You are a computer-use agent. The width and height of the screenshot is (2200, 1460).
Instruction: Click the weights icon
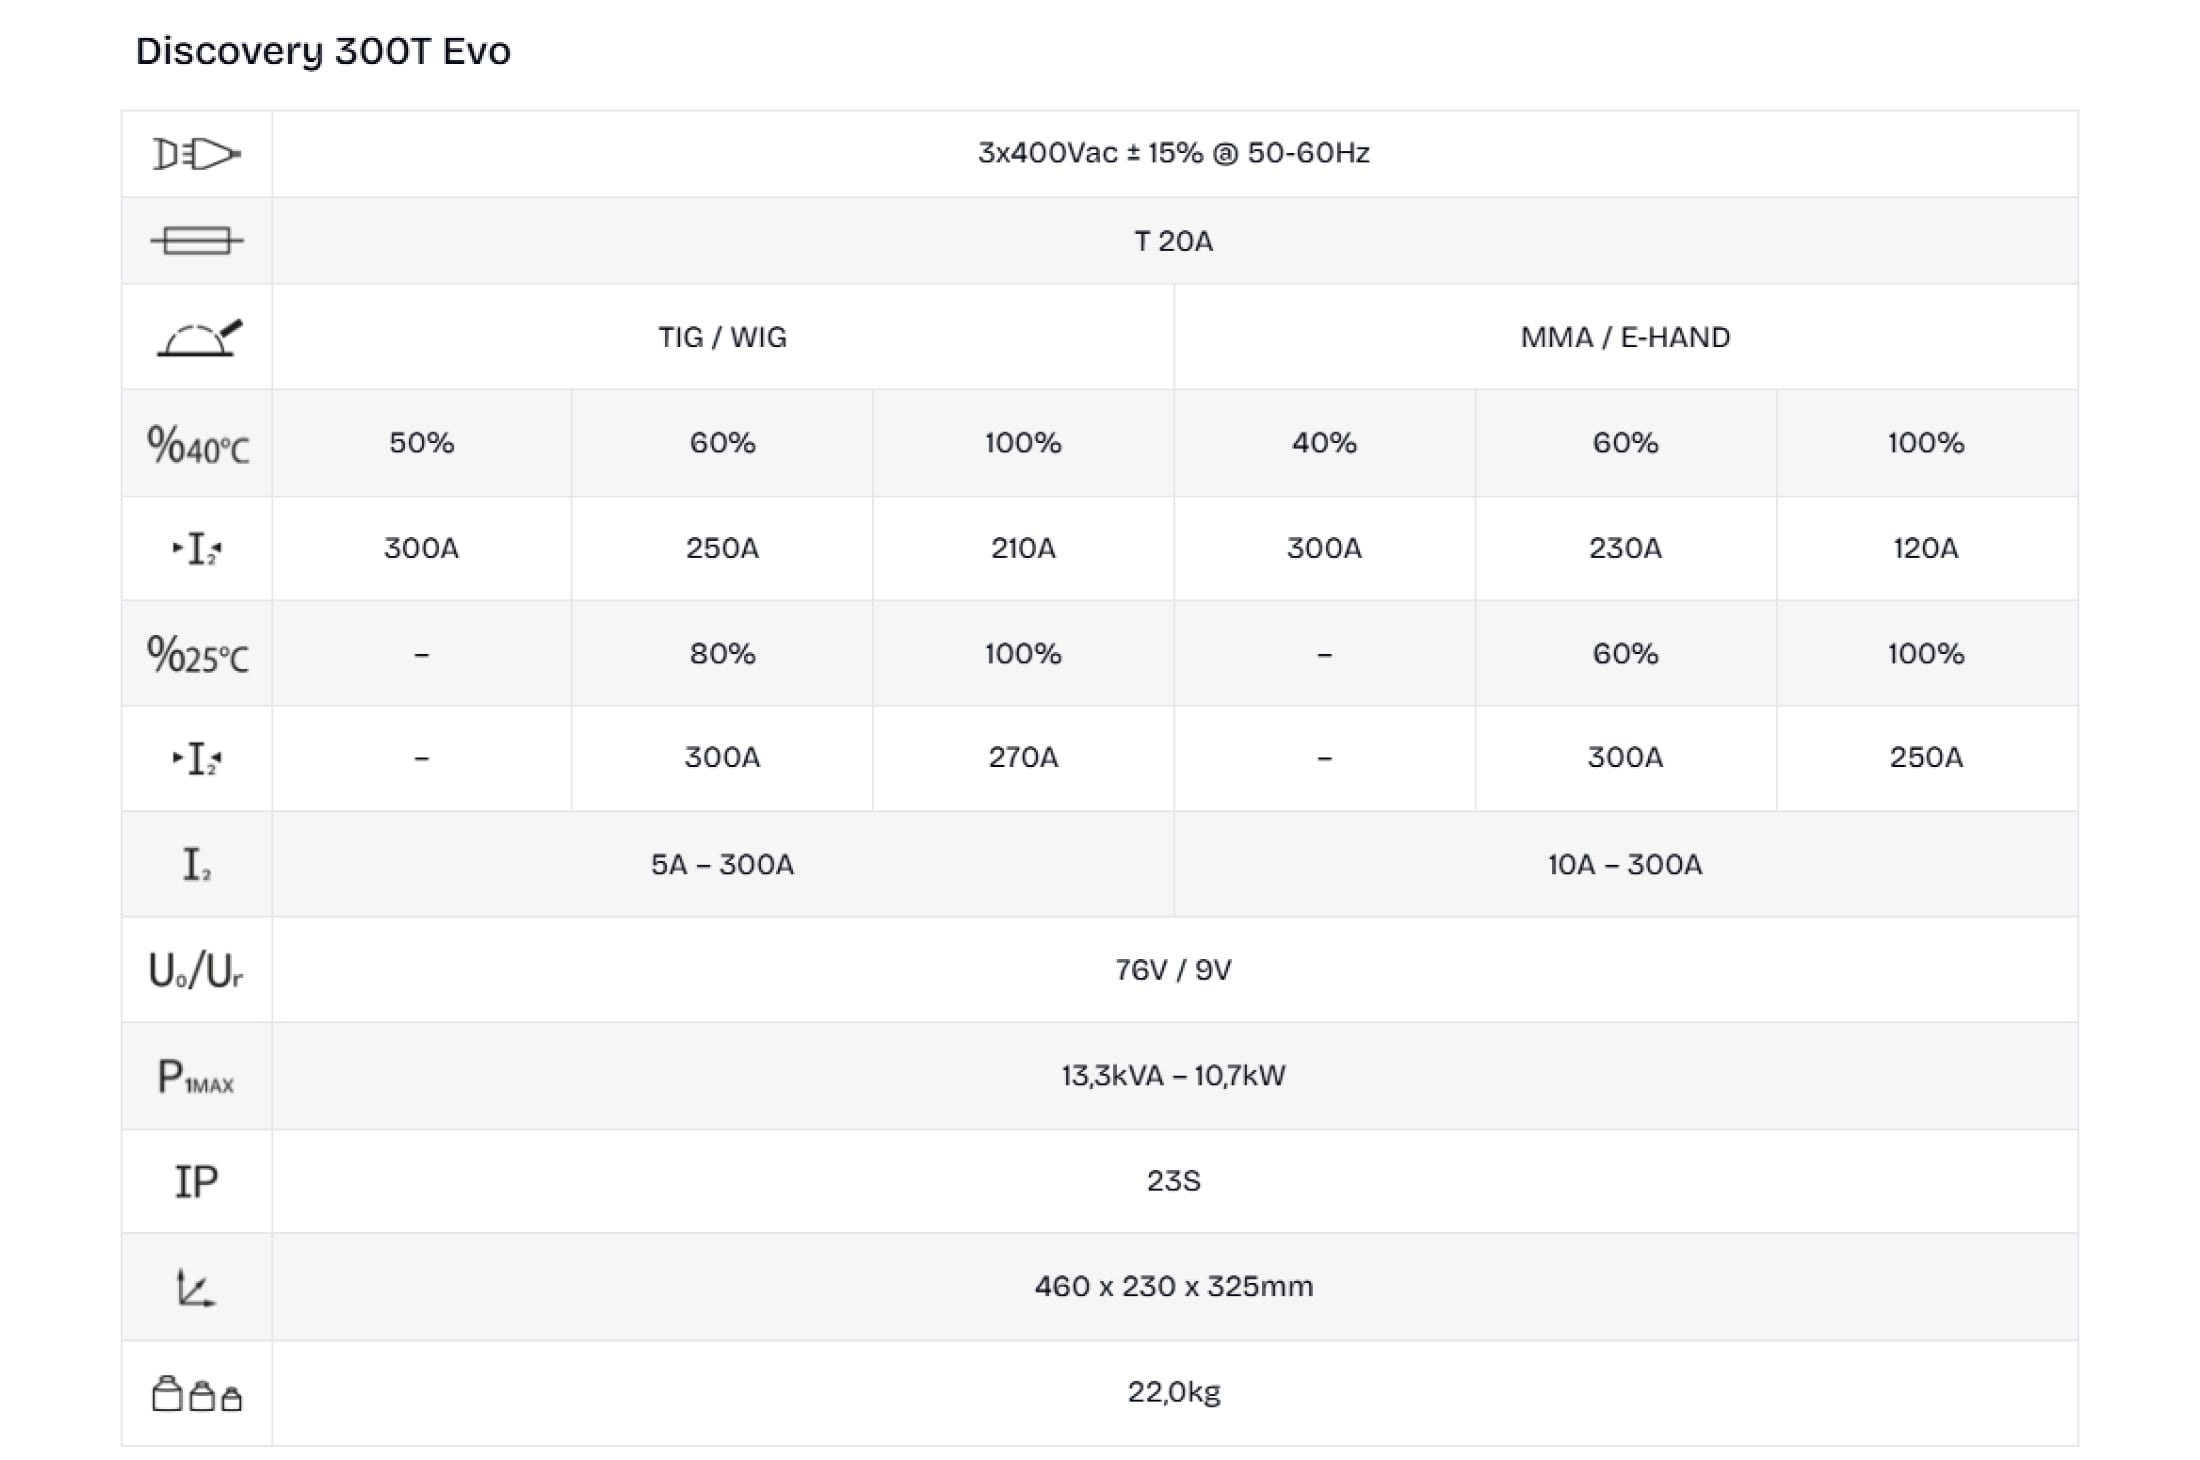196,1394
